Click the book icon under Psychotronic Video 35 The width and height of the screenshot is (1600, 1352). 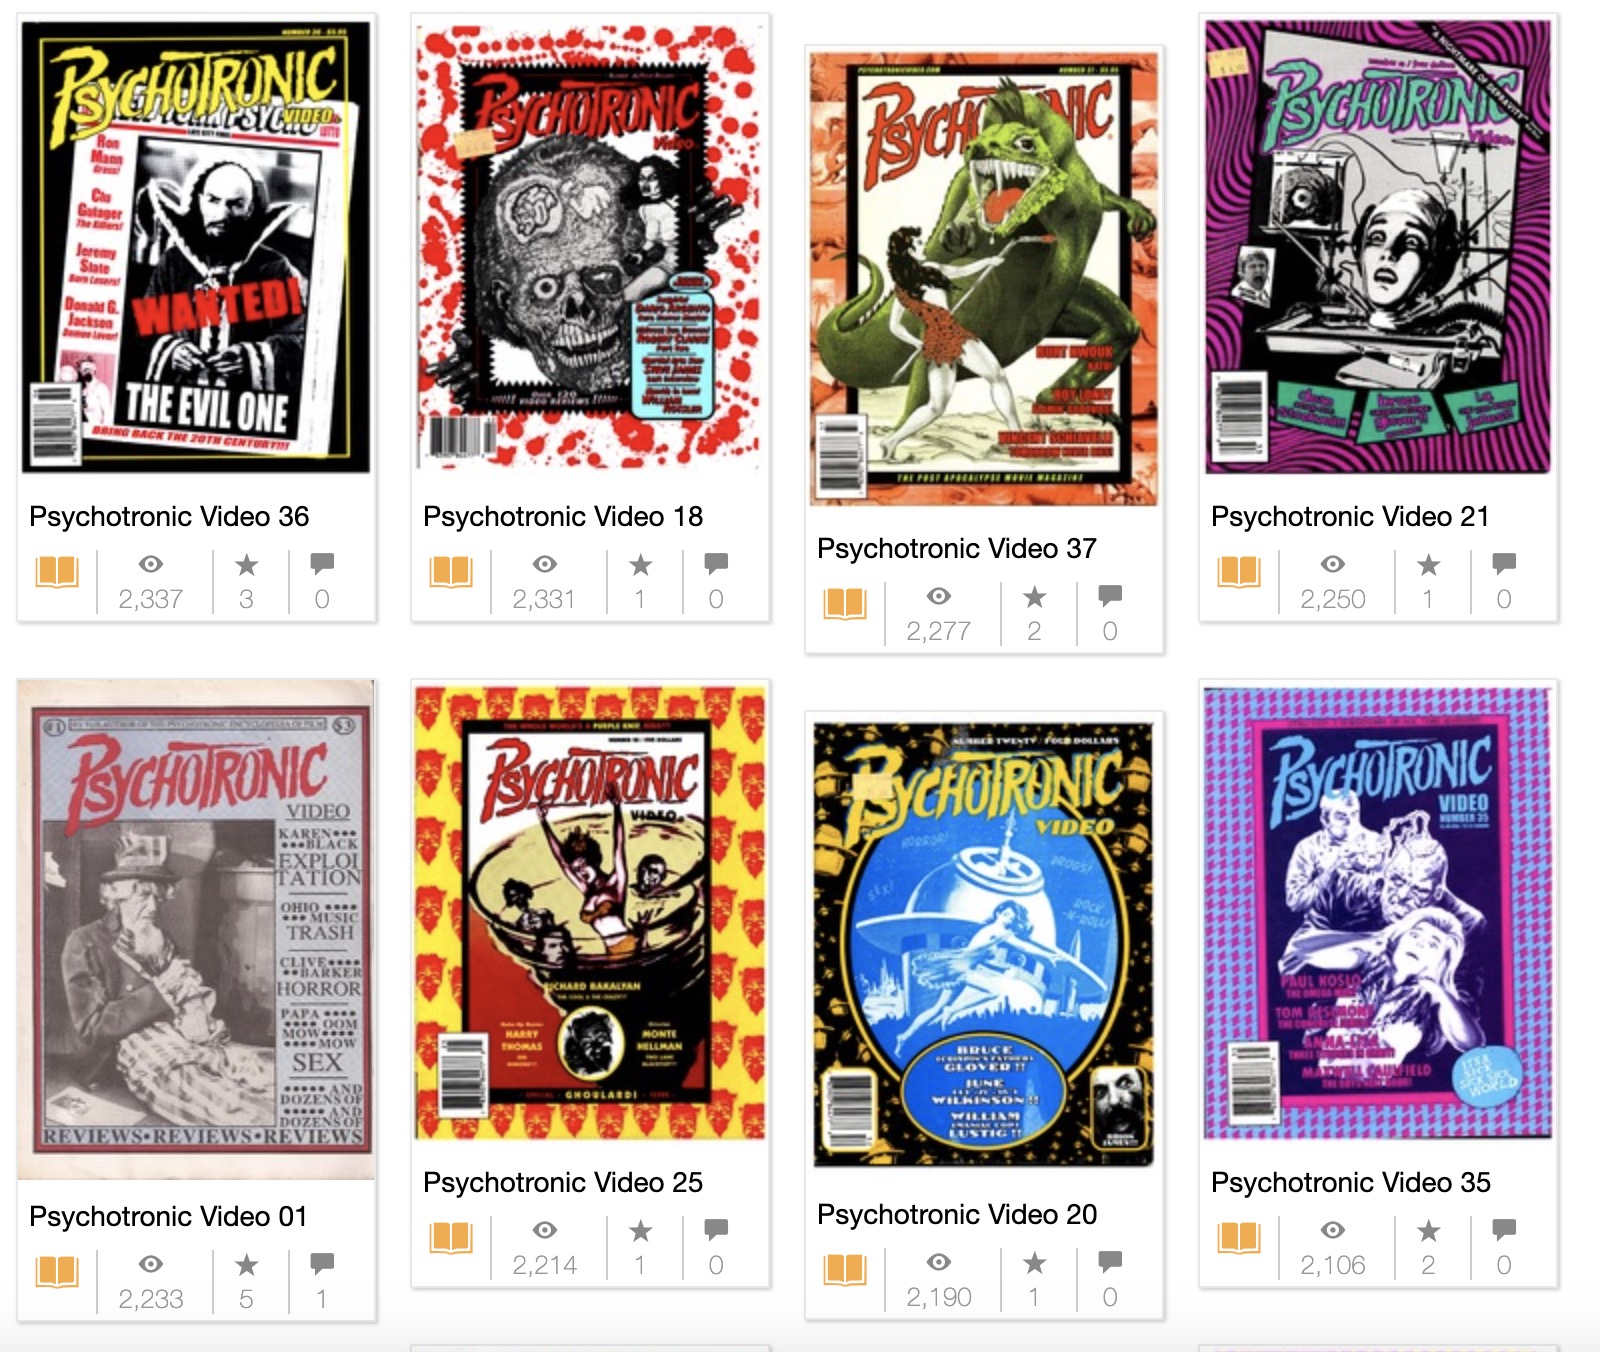1239,1238
